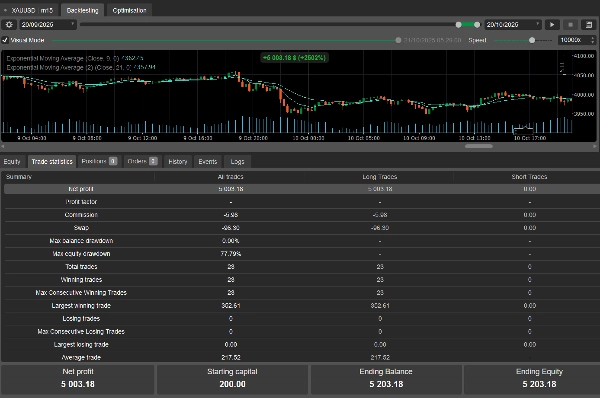Click the Net profit summary box
This screenshot has width=600, height=398.
click(78, 379)
